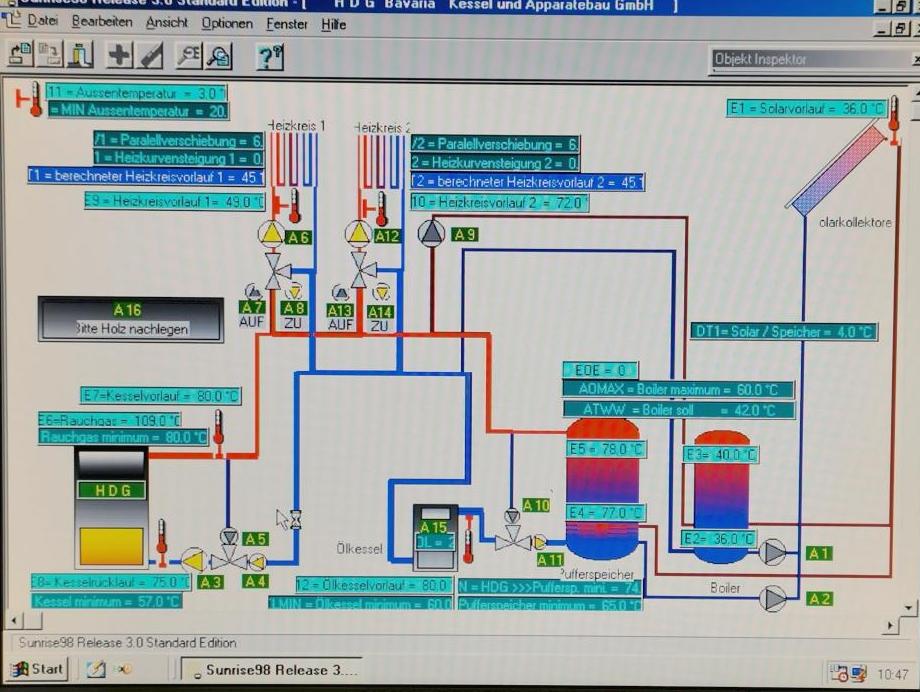The height and width of the screenshot is (692, 920).
Task: Select the E4 = 77.0 °C buffer value
Action: (606, 513)
